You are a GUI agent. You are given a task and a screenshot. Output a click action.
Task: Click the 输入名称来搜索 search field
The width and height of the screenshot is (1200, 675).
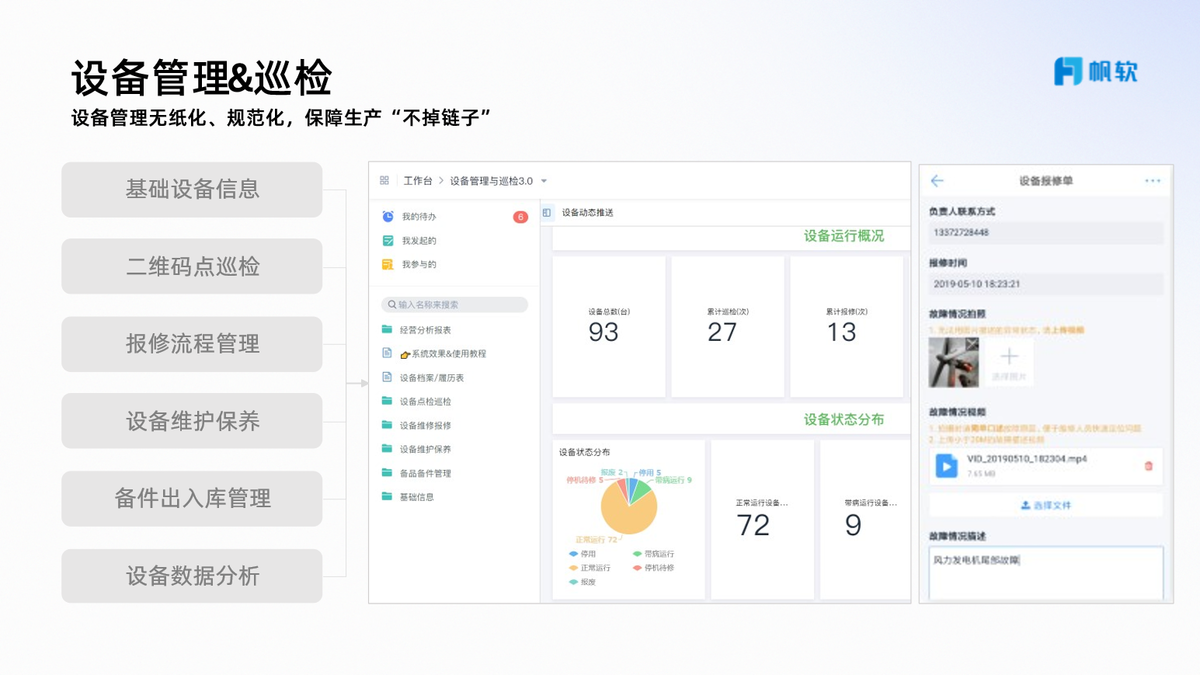pos(455,304)
